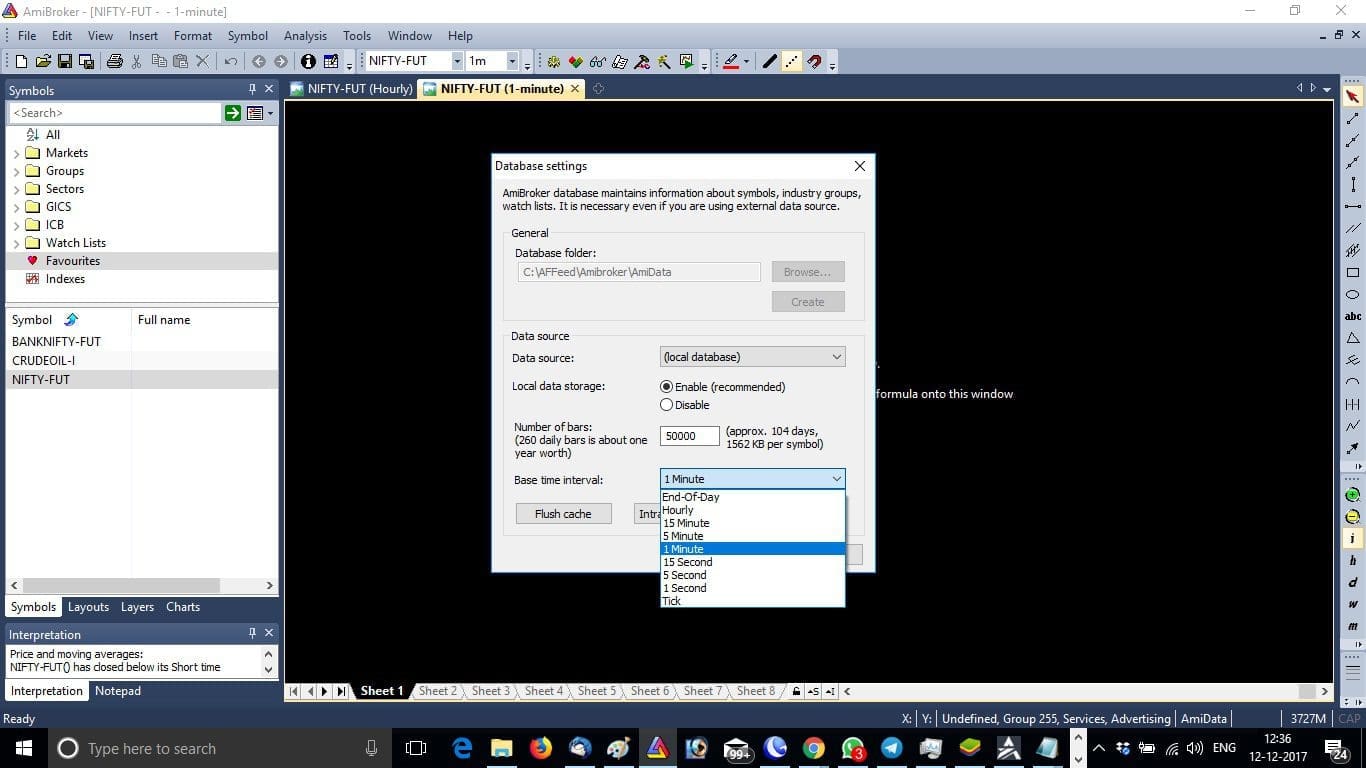Click the Forward navigation arrow icon
Viewport: 1366px width, 768px height.
281,61
